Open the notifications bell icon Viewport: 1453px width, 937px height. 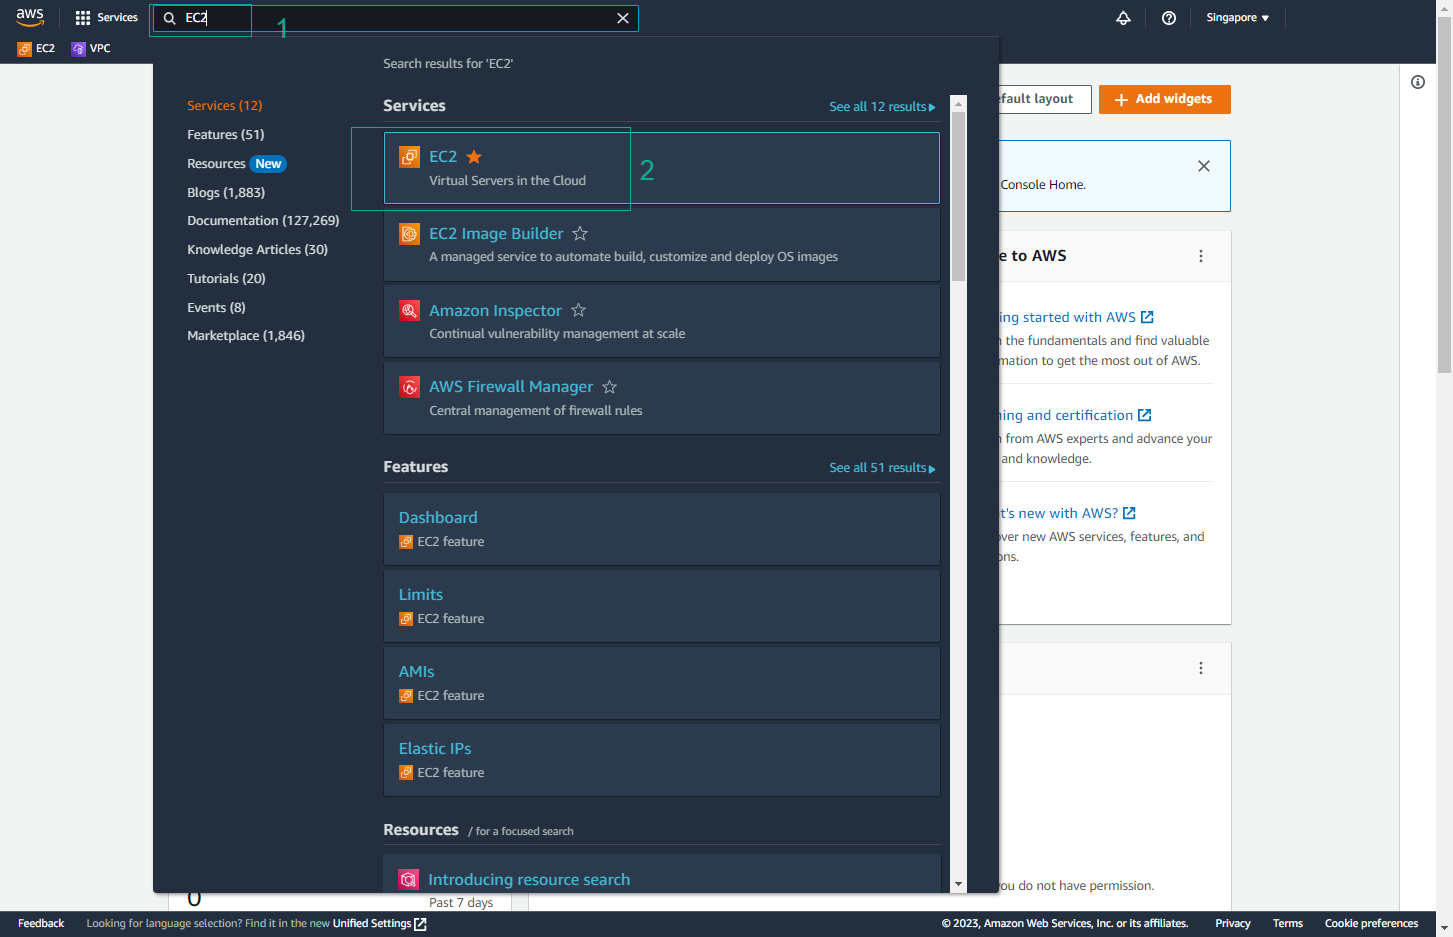tap(1123, 18)
